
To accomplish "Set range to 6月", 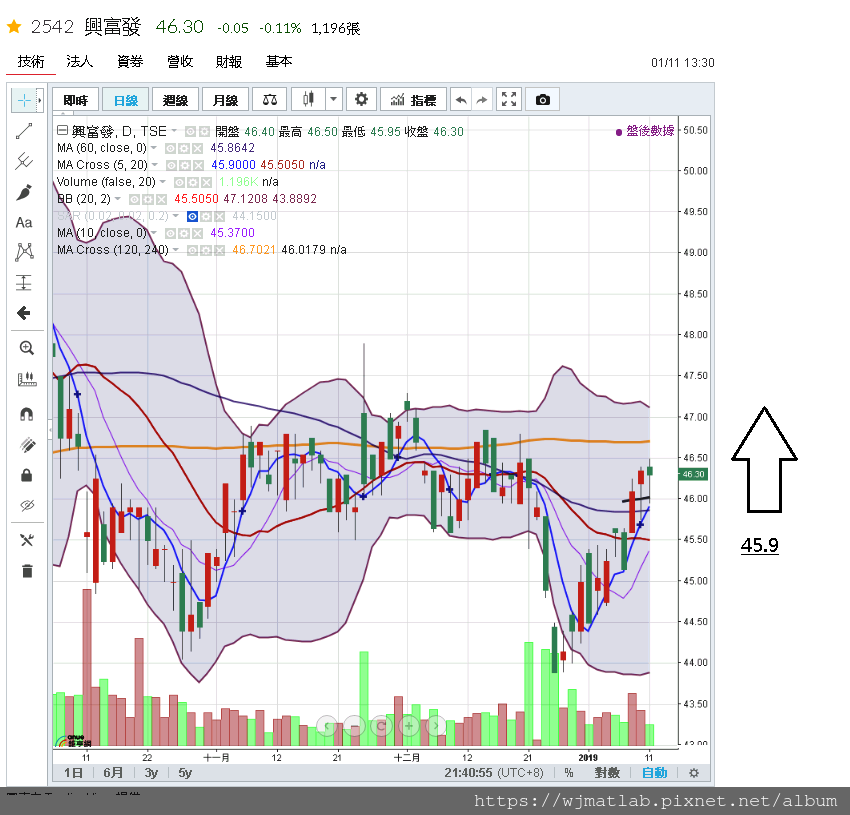I will 113,773.
